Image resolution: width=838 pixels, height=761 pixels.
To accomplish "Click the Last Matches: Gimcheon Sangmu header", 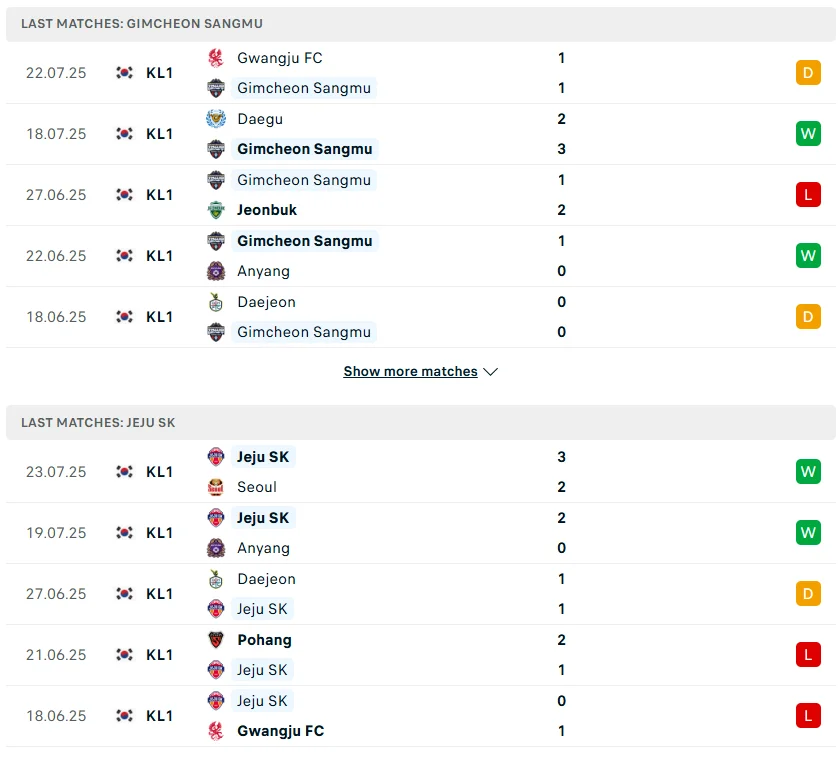I will coord(142,23).
